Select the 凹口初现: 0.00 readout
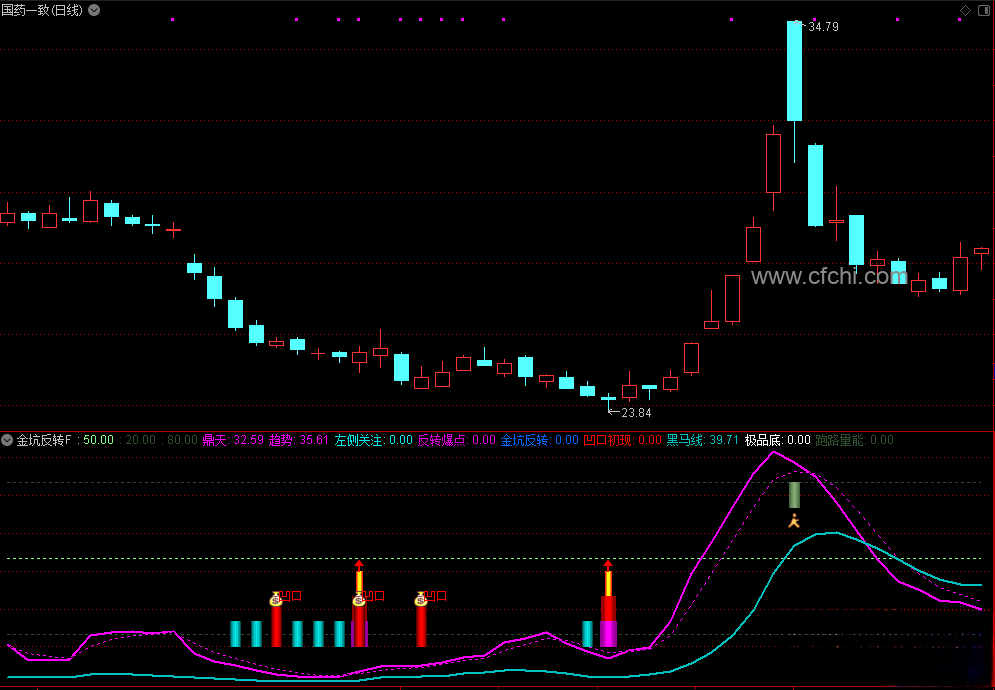Screen dimensions: 995x690 [x=623, y=440]
